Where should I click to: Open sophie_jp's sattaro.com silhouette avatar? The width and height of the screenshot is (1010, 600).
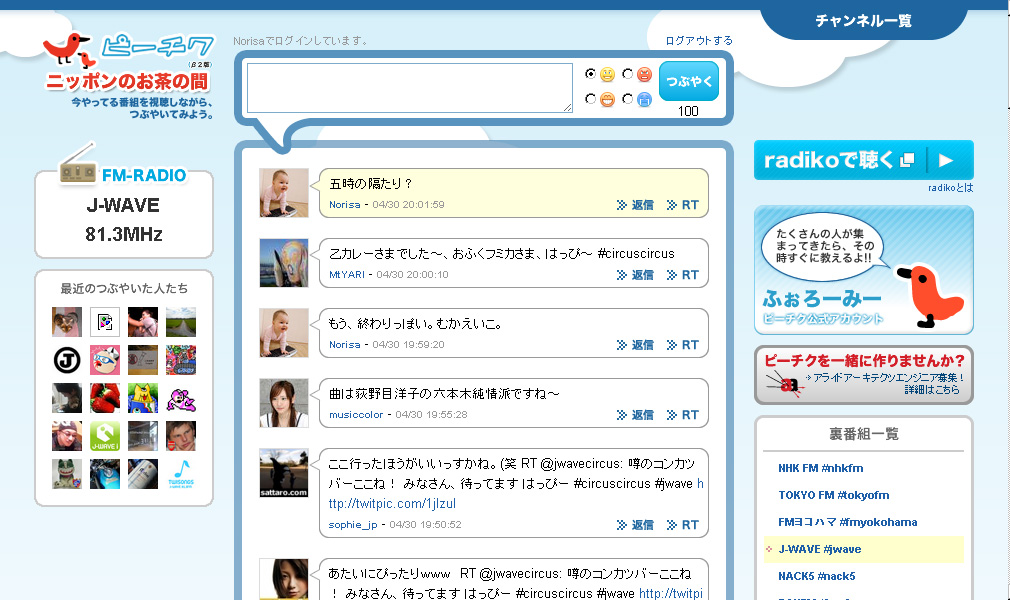click(284, 473)
